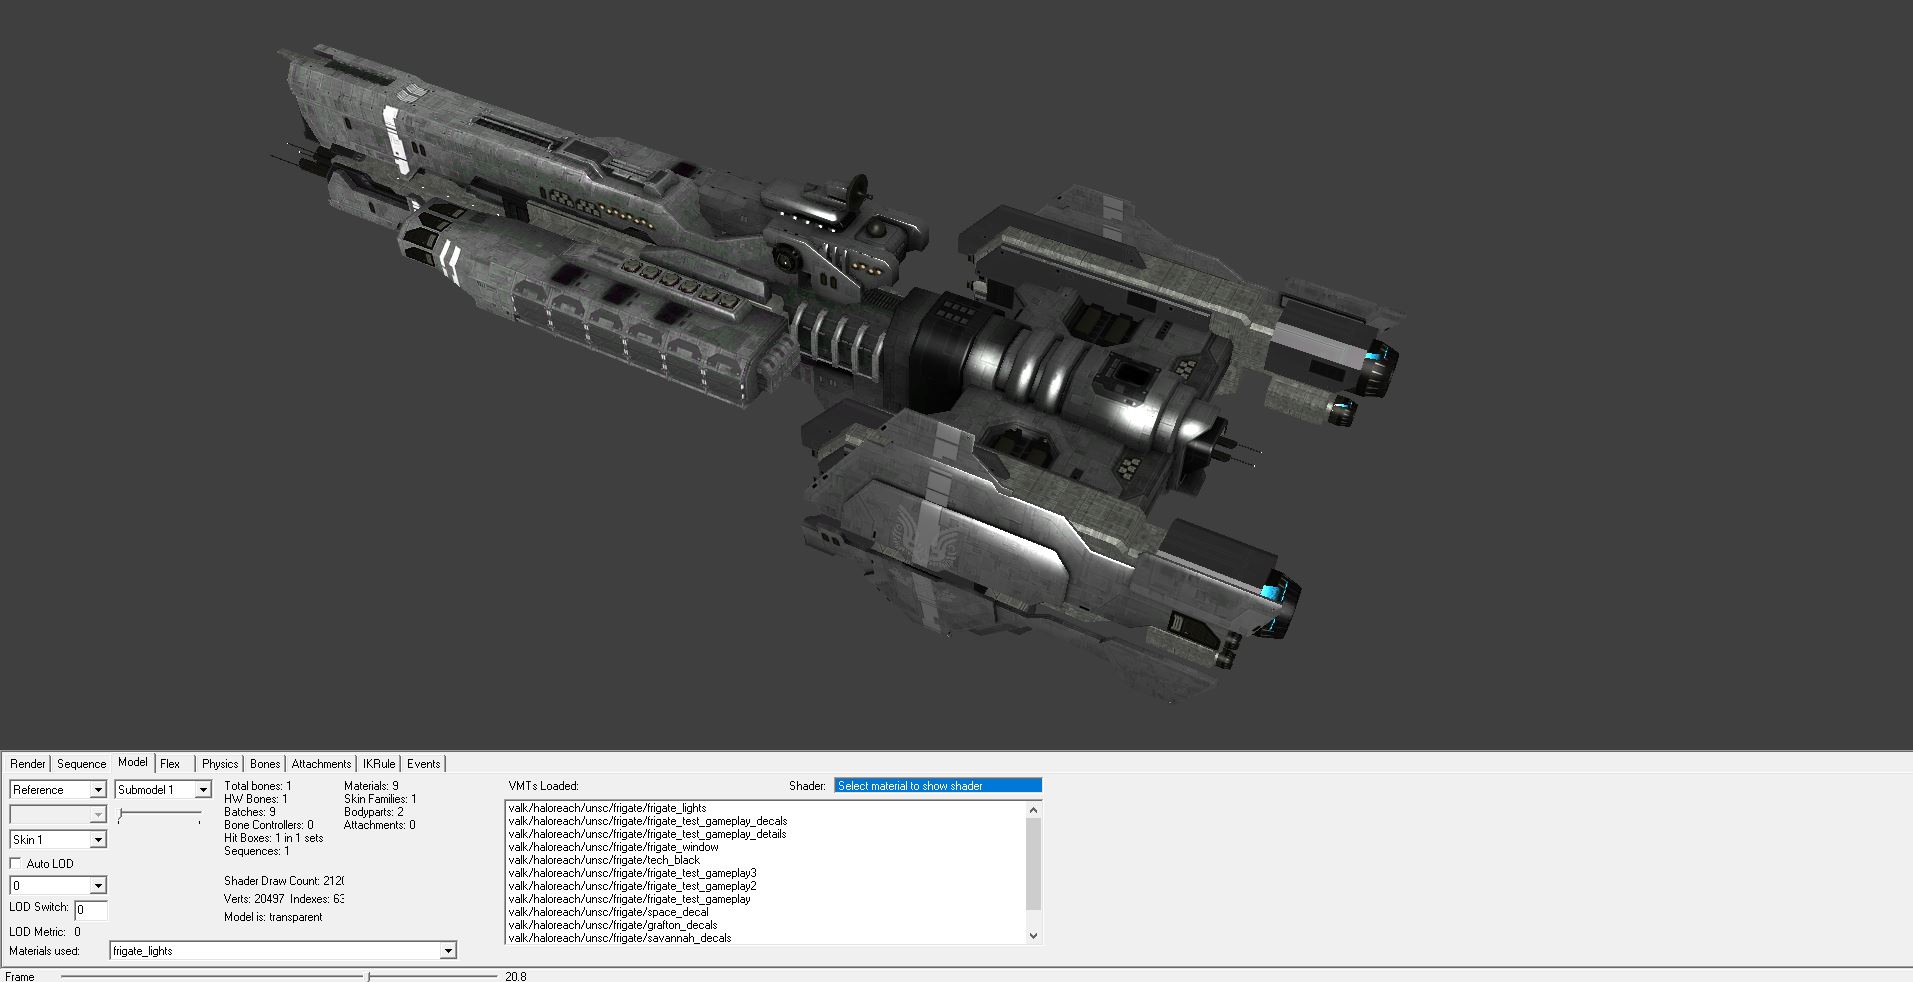Open the Reference bodypart dropdown
The width and height of the screenshot is (1913, 982).
(58, 789)
